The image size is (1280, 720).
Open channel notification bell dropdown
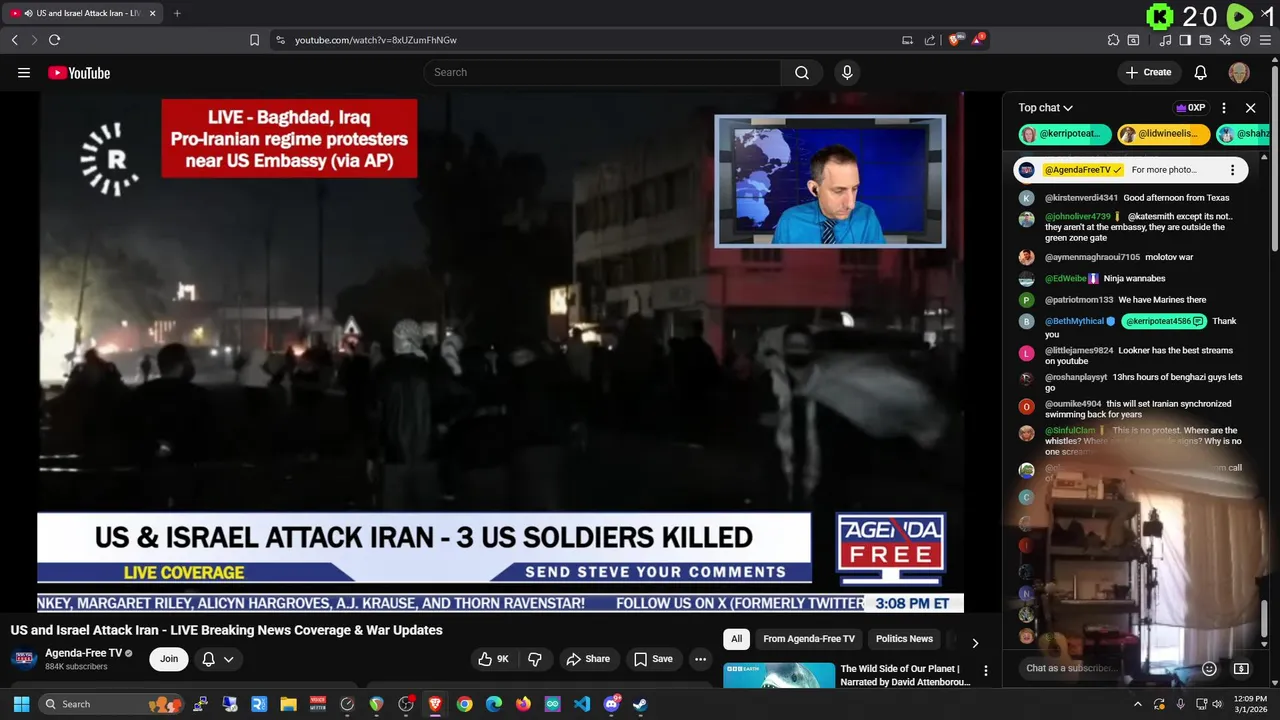(x=218, y=659)
